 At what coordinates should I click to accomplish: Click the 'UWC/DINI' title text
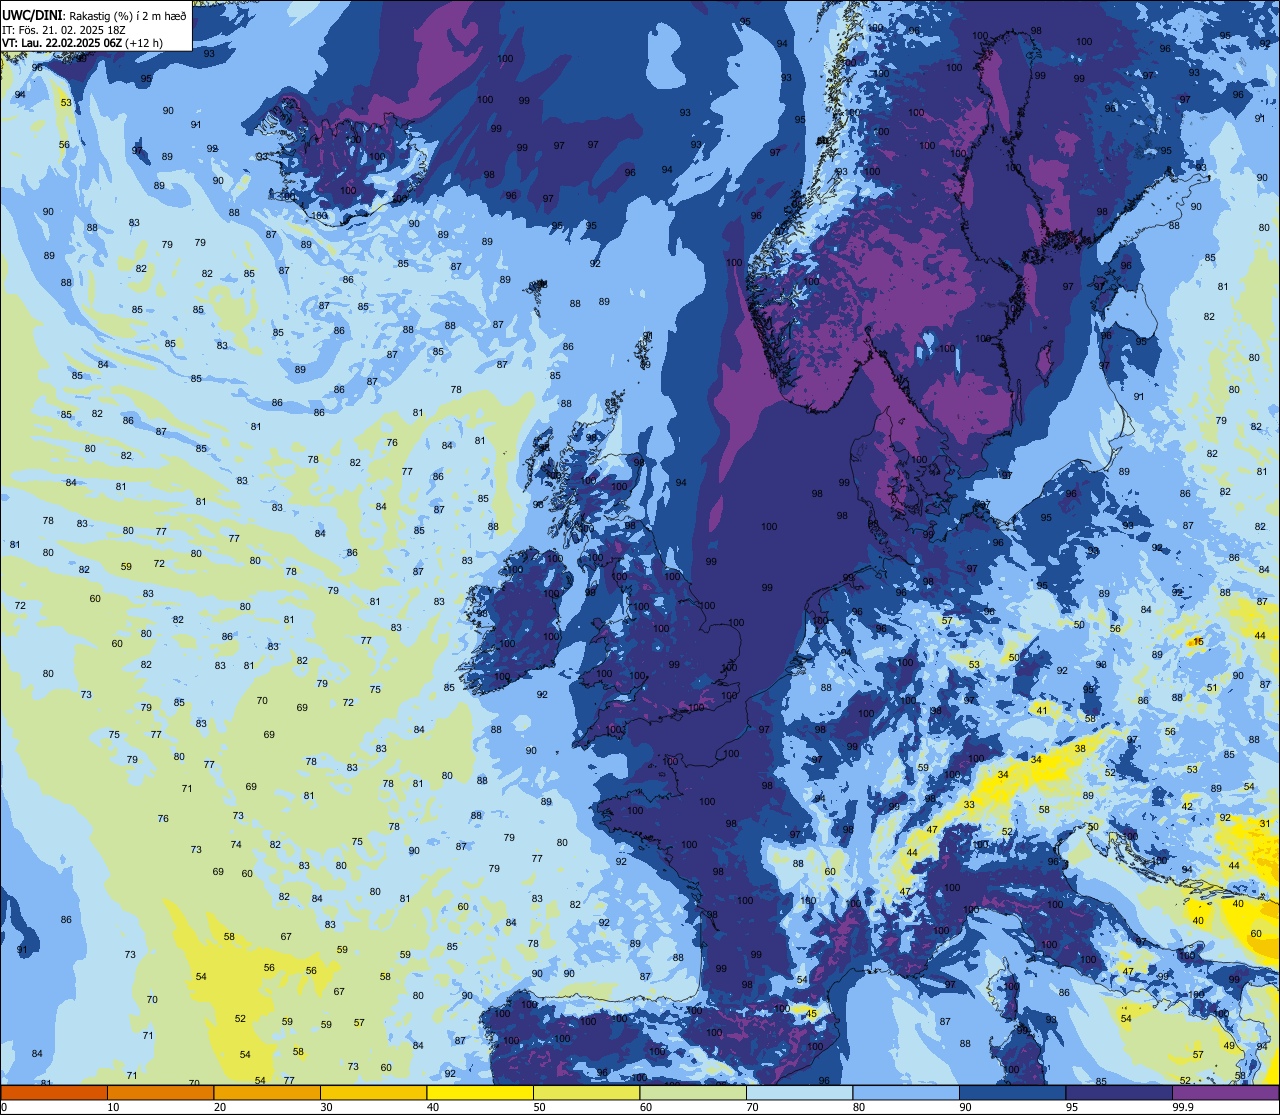[x=33, y=15]
